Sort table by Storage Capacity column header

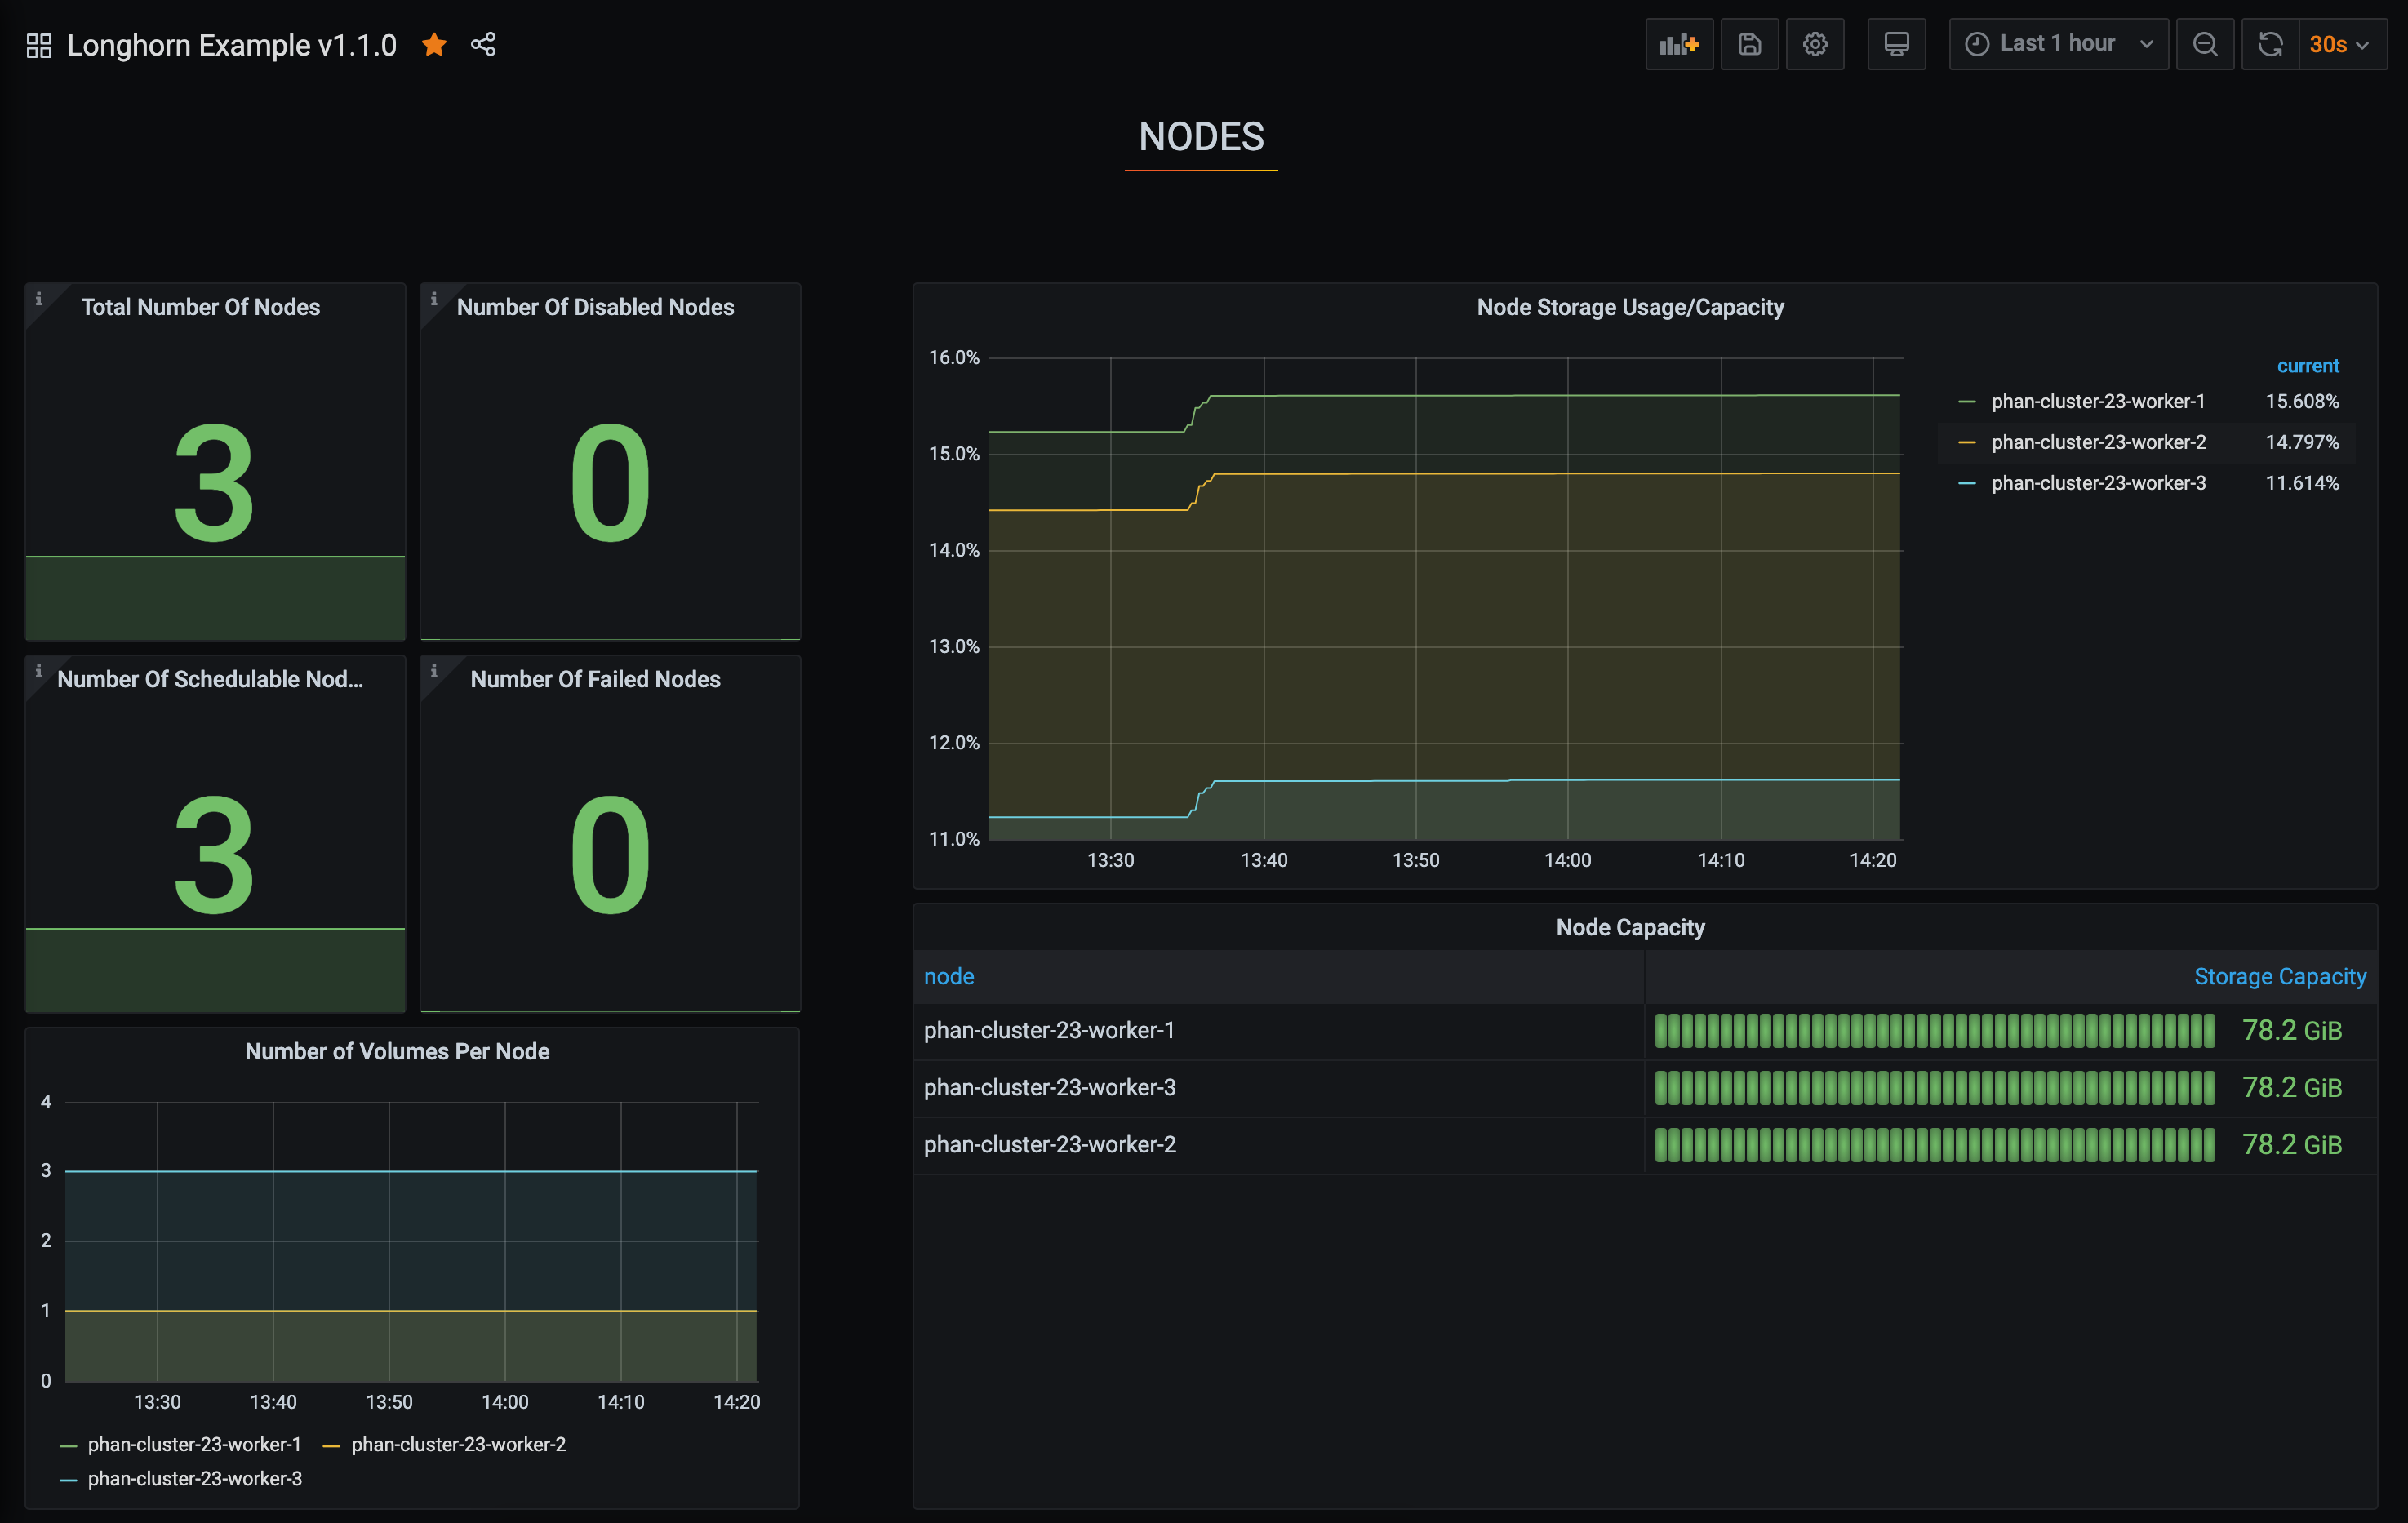[x=2279, y=976]
